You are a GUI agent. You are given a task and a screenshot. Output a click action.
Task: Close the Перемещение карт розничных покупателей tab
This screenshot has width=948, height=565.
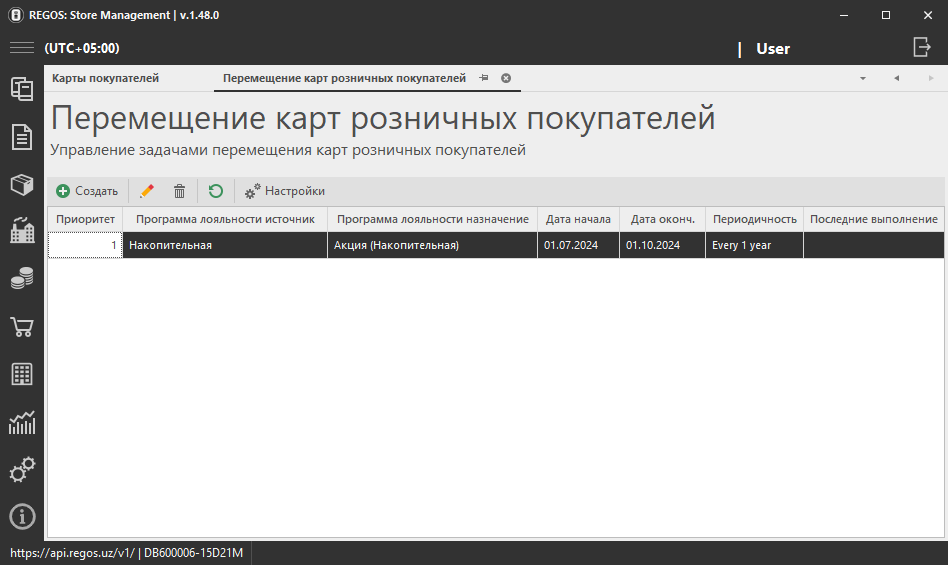tap(506, 78)
